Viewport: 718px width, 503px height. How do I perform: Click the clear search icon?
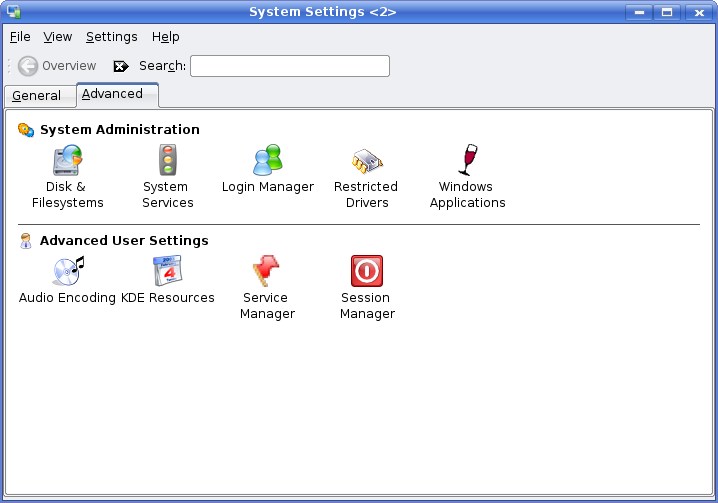121,66
